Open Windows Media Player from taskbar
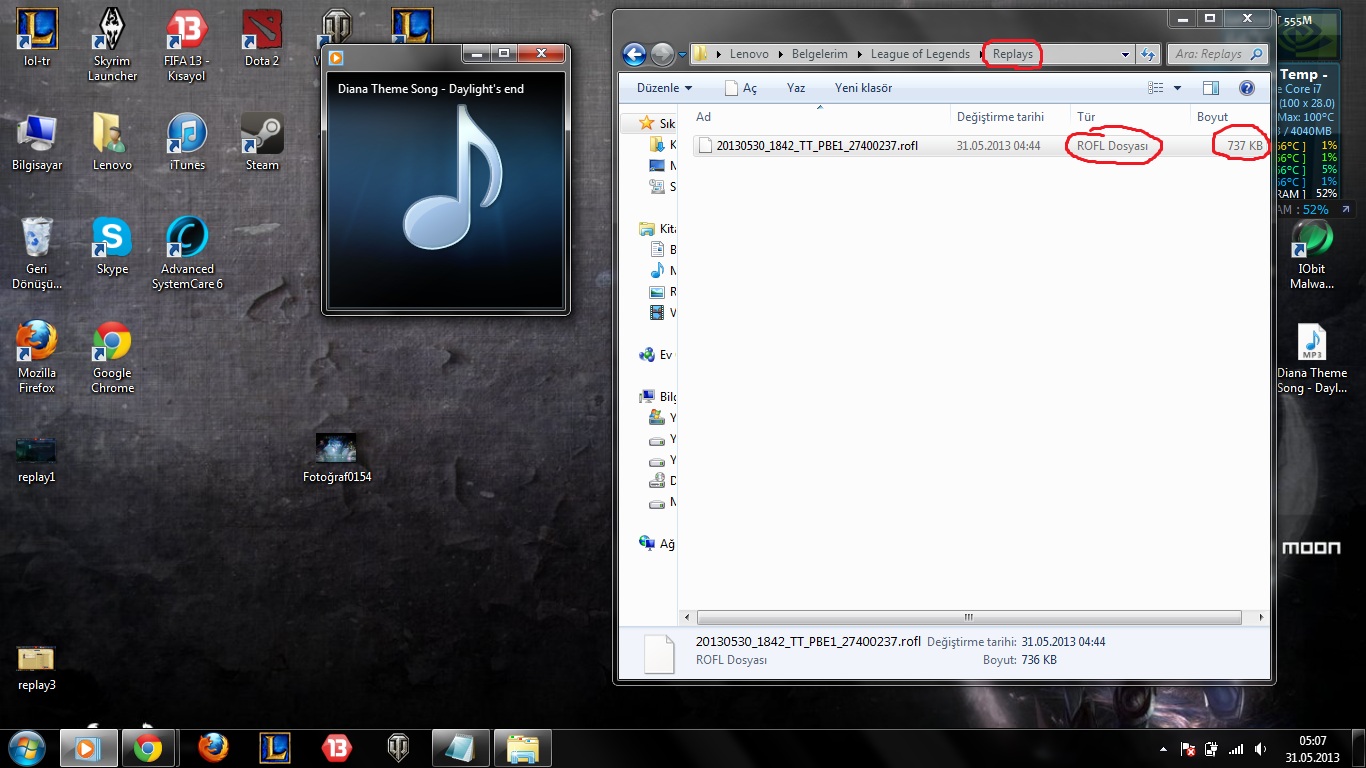 [88, 748]
